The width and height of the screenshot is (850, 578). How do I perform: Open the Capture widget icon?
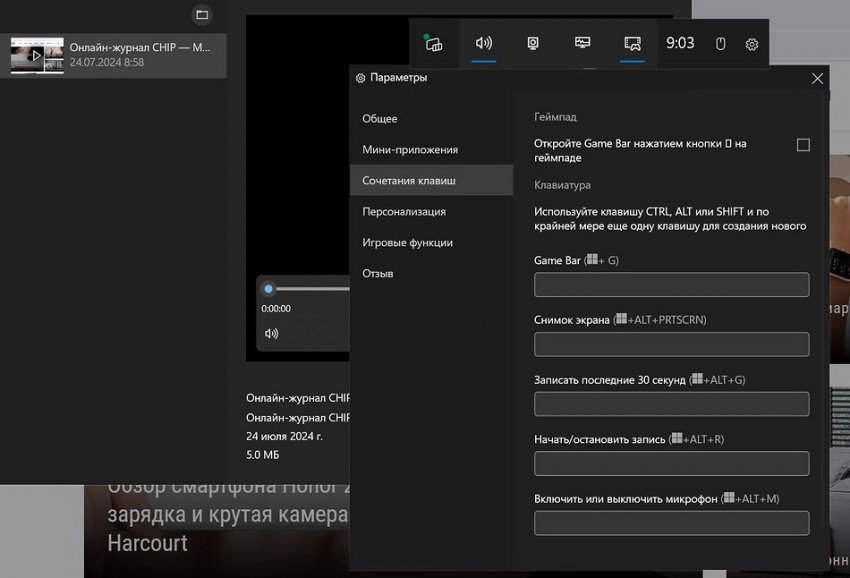534,43
